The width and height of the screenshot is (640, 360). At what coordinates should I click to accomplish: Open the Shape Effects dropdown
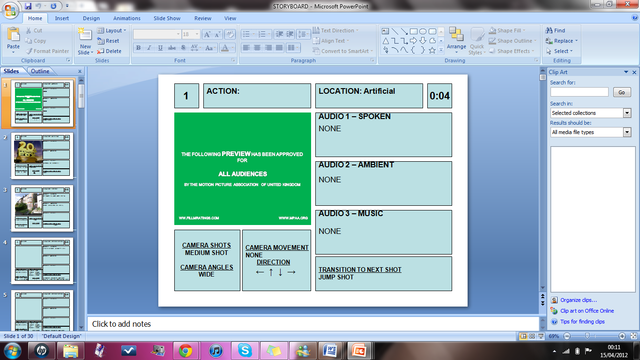pyautogui.click(x=511, y=51)
